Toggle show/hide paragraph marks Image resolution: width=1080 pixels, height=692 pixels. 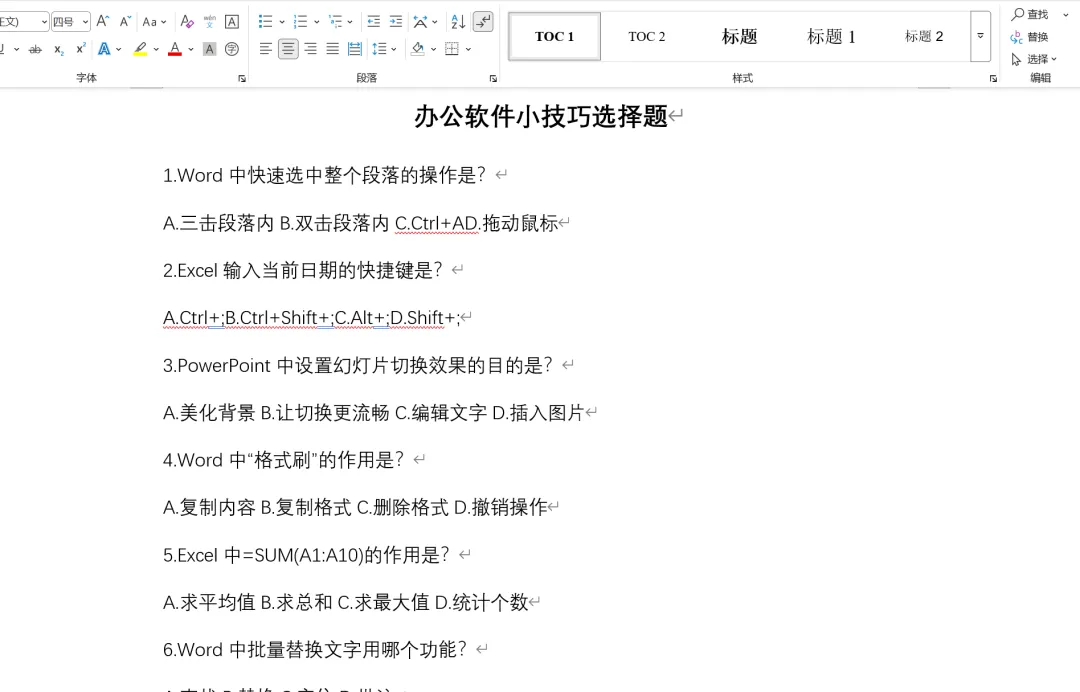(484, 21)
